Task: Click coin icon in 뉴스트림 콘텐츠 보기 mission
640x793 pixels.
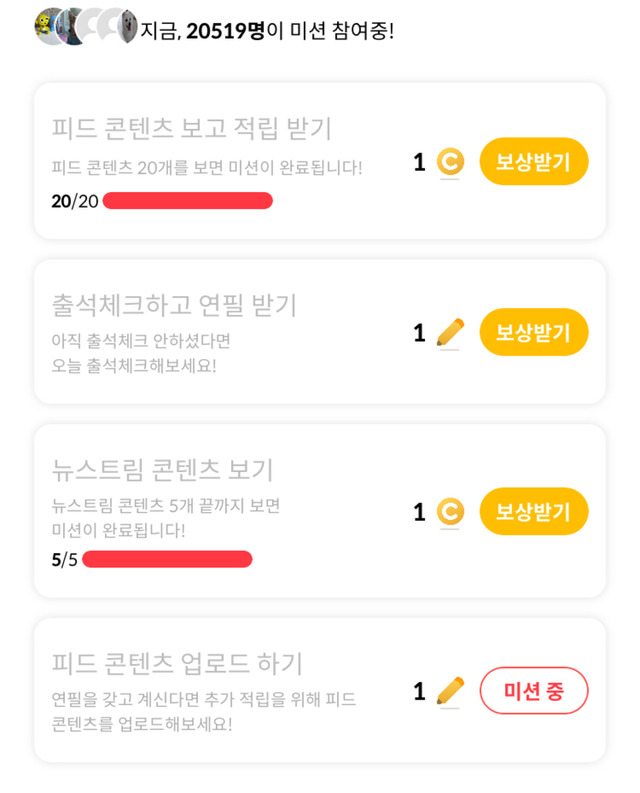Action: [x=450, y=512]
